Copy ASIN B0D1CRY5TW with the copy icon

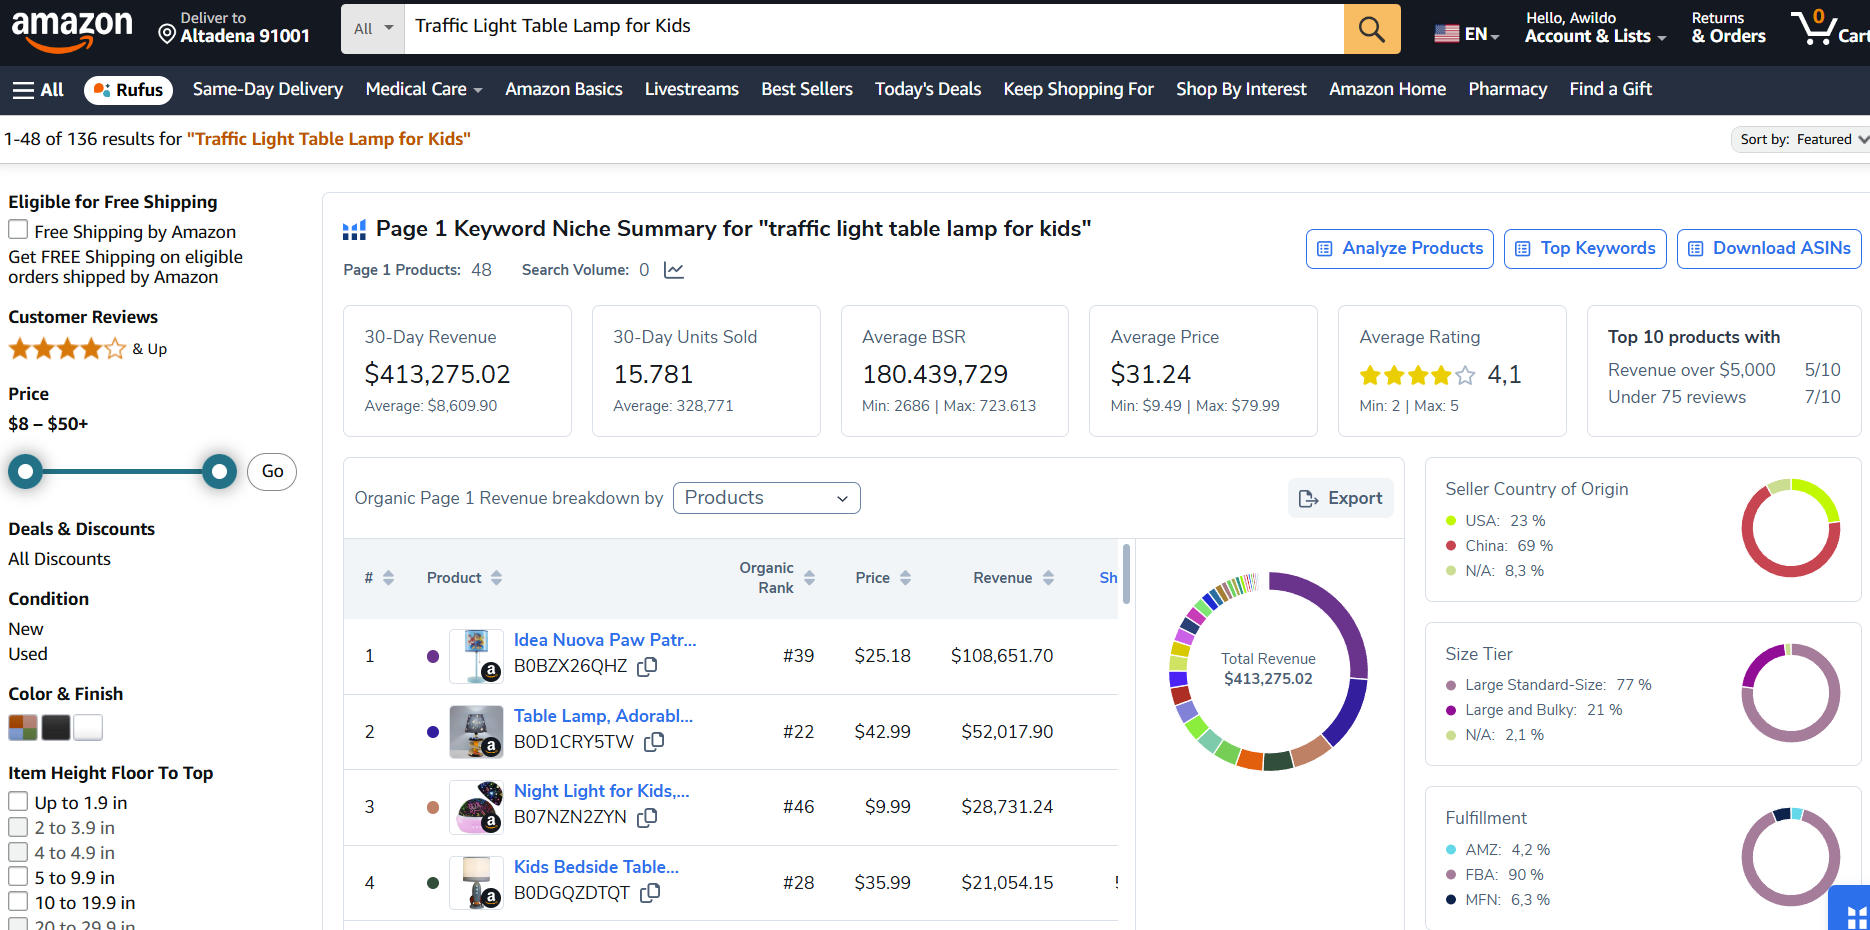point(654,742)
